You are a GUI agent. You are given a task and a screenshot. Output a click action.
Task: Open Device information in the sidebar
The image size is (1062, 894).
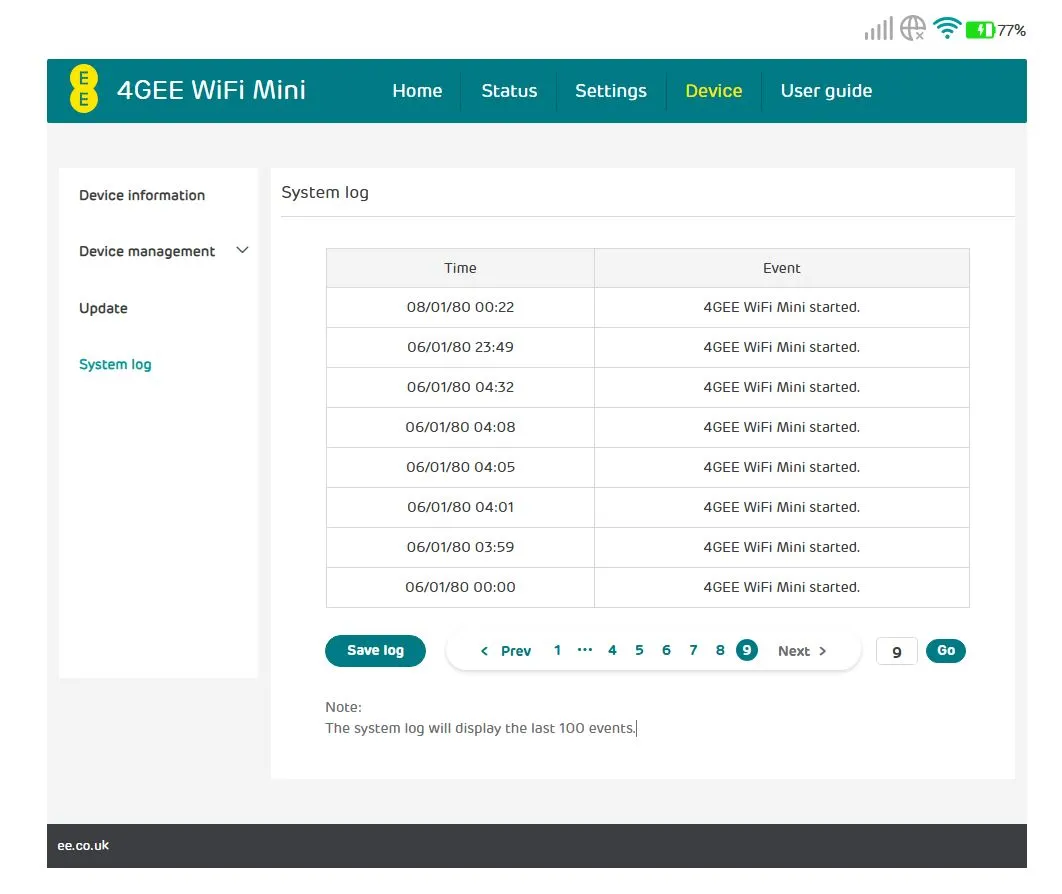coord(141,195)
